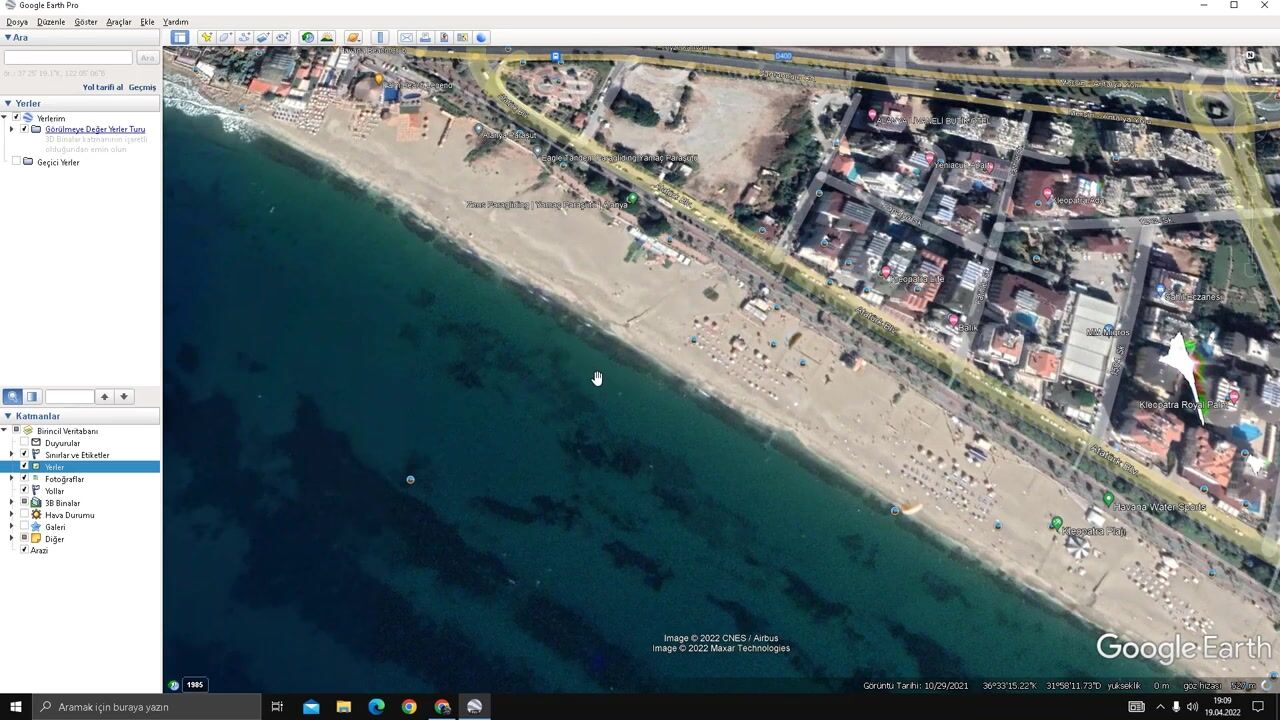Collapse the Katmanlar panel
The height and width of the screenshot is (720, 1280).
[8, 416]
